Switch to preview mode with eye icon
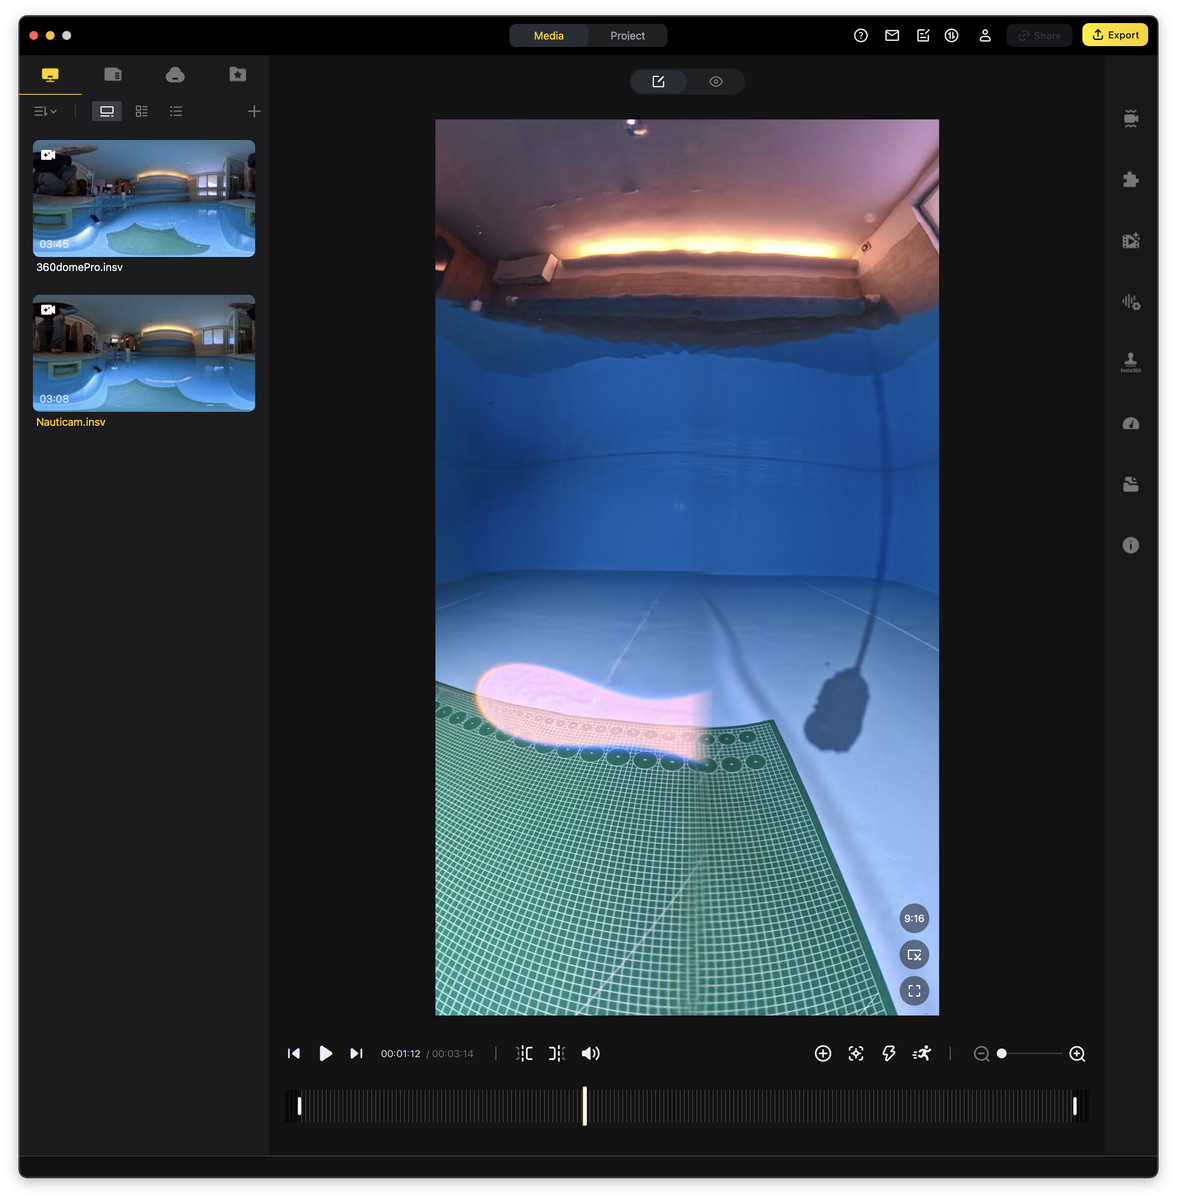1177x1200 pixels. pyautogui.click(x=716, y=82)
